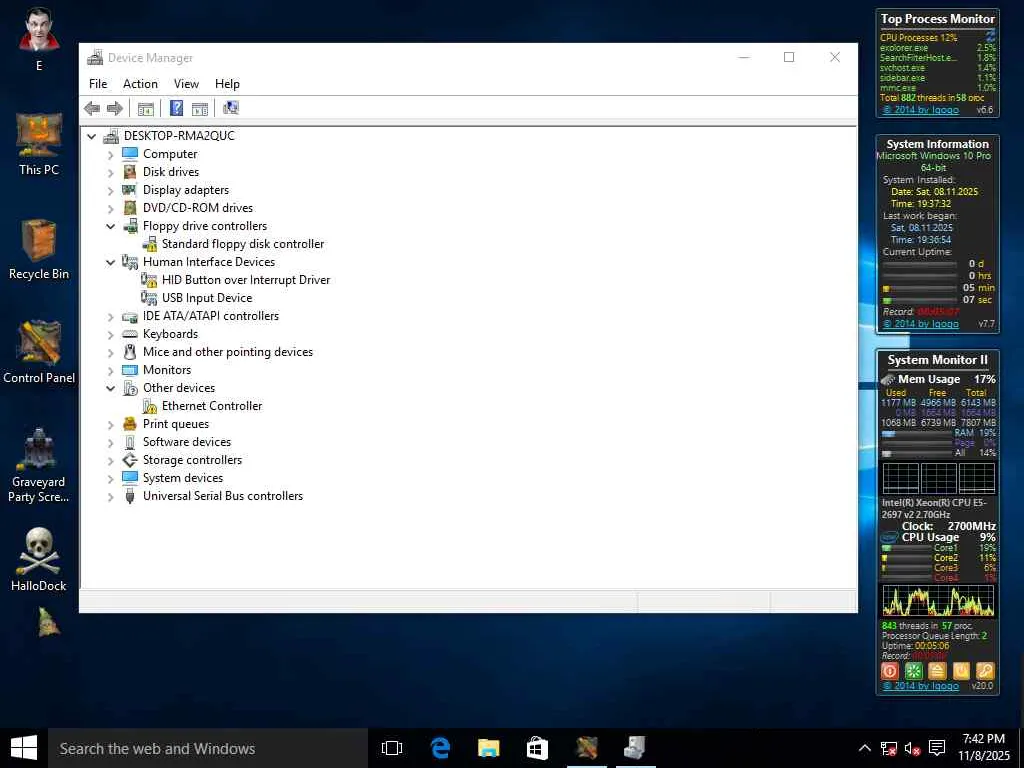
Task: Open Graveyard Party Screensaver desktop icon
Action: click(39, 465)
